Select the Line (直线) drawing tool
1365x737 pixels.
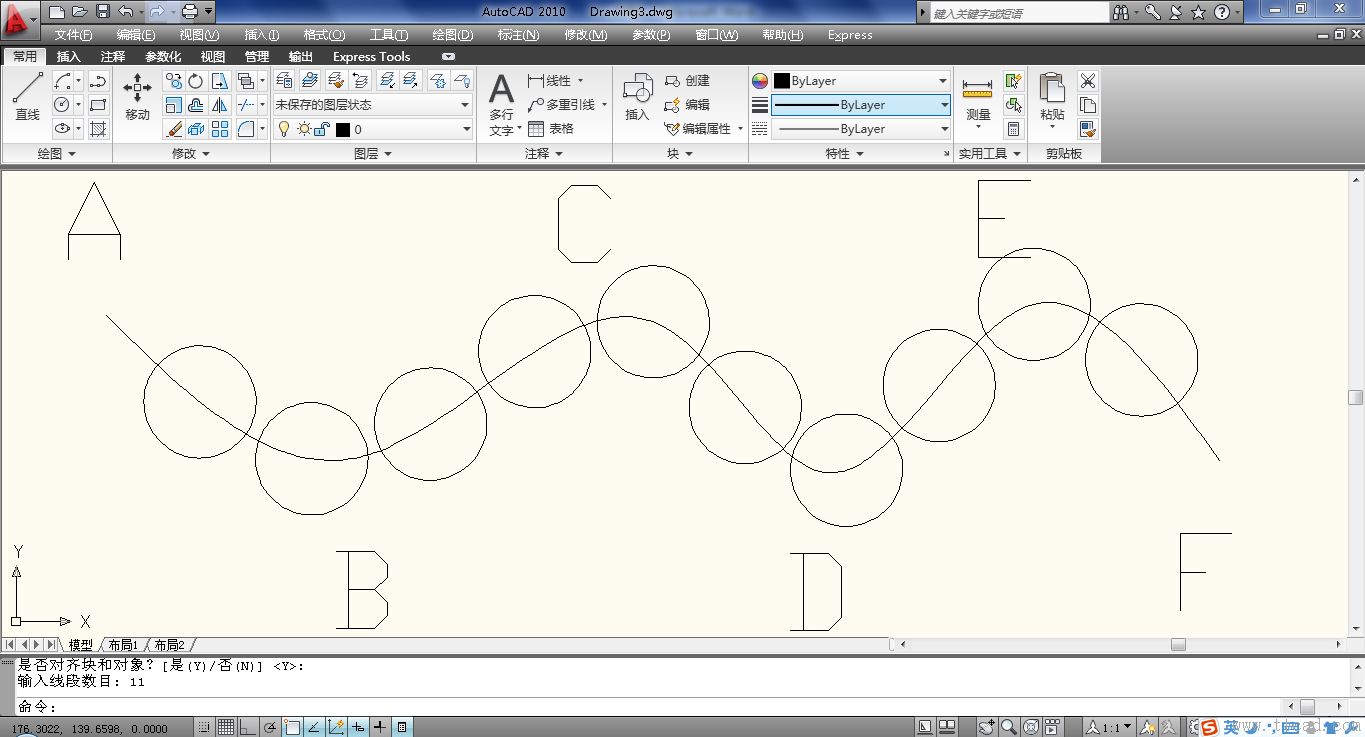[27, 97]
